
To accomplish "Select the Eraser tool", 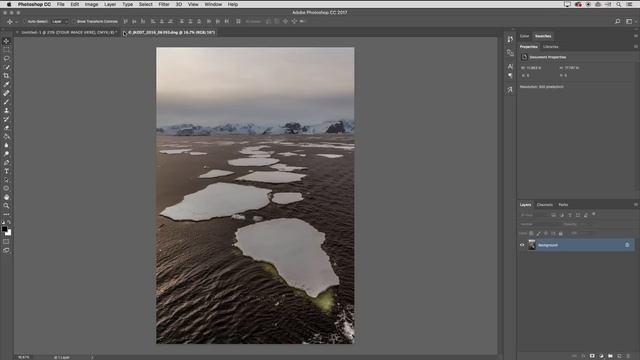I will point(6,128).
